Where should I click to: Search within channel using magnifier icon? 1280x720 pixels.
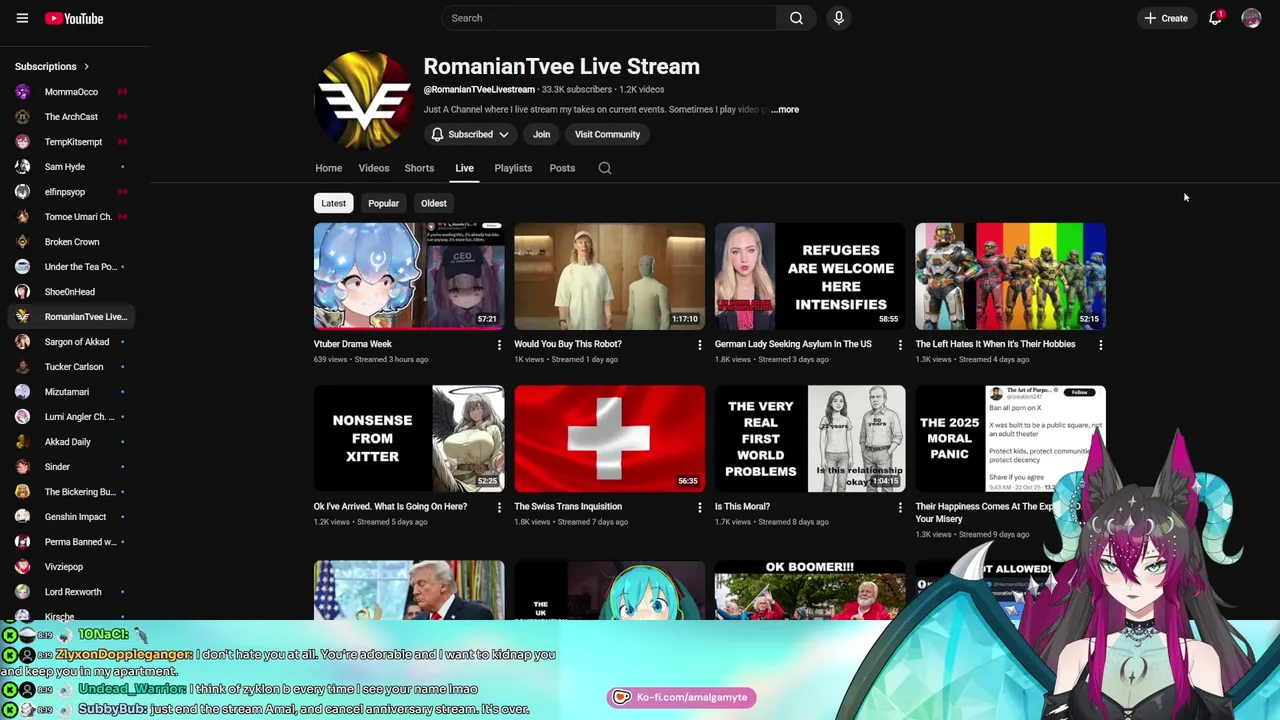tap(605, 168)
